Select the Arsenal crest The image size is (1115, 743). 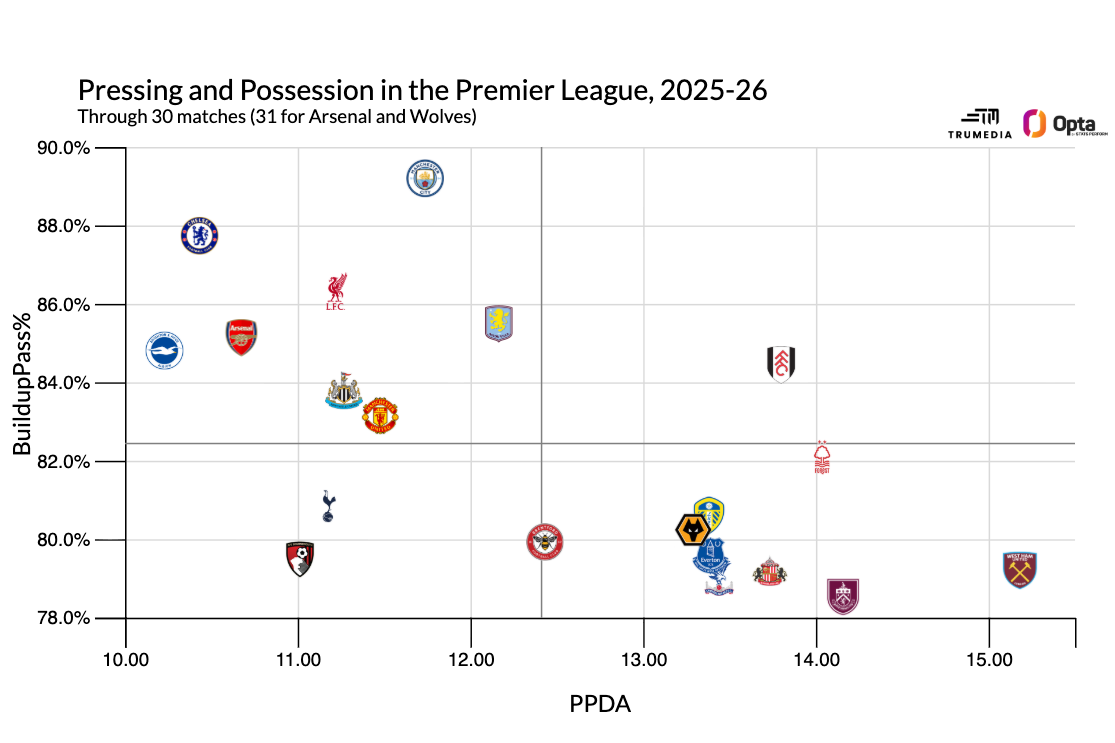241,337
